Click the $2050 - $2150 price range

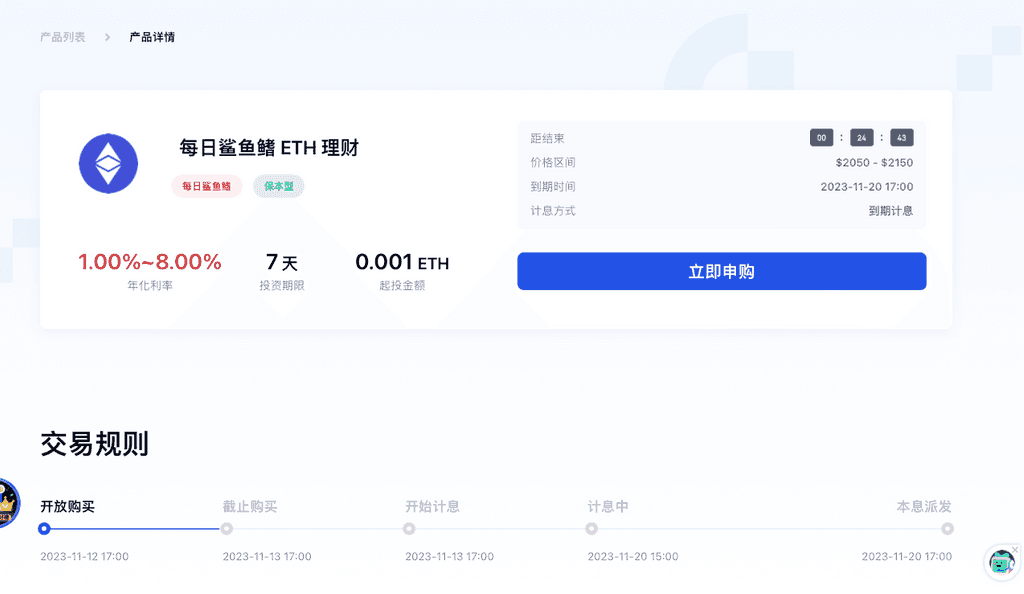click(874, 162)
